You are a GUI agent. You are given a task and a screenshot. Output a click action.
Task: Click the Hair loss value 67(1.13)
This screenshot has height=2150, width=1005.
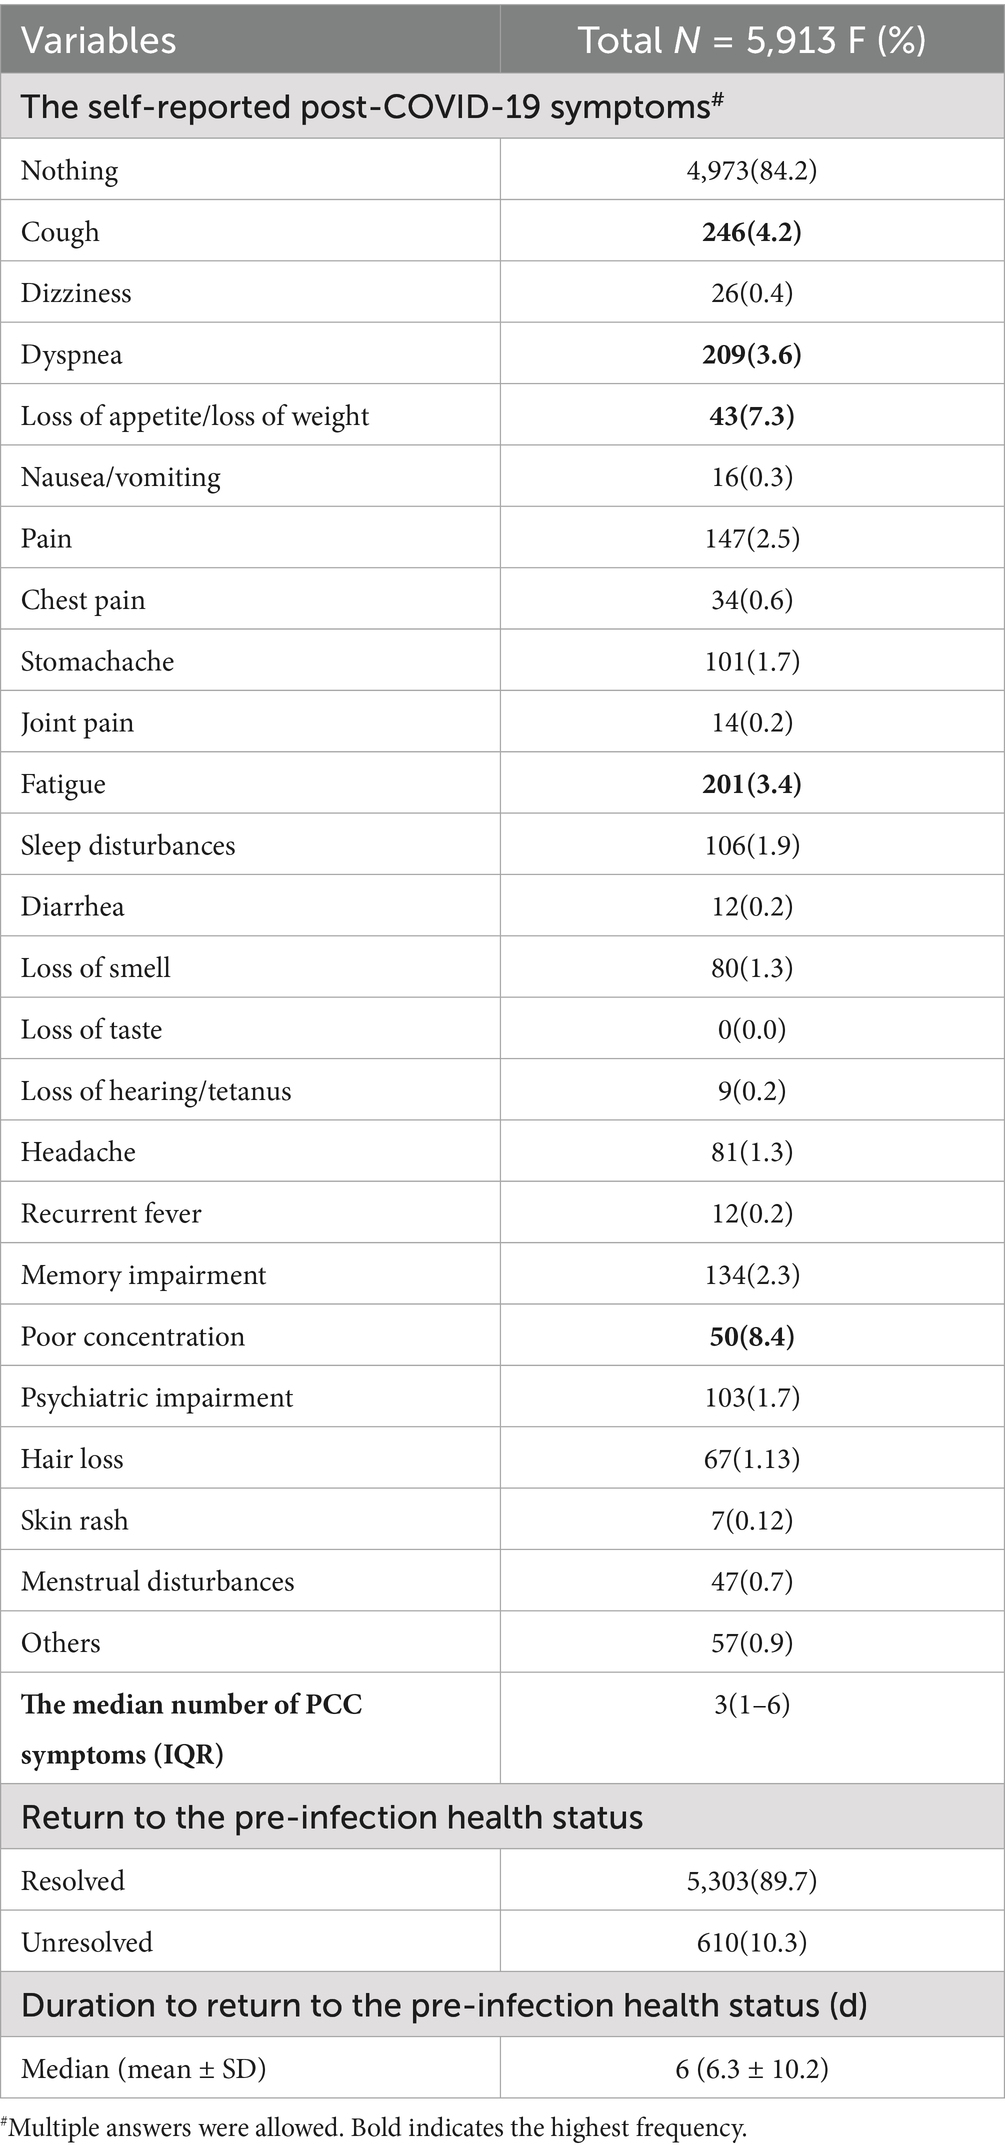click(751, 1459)
